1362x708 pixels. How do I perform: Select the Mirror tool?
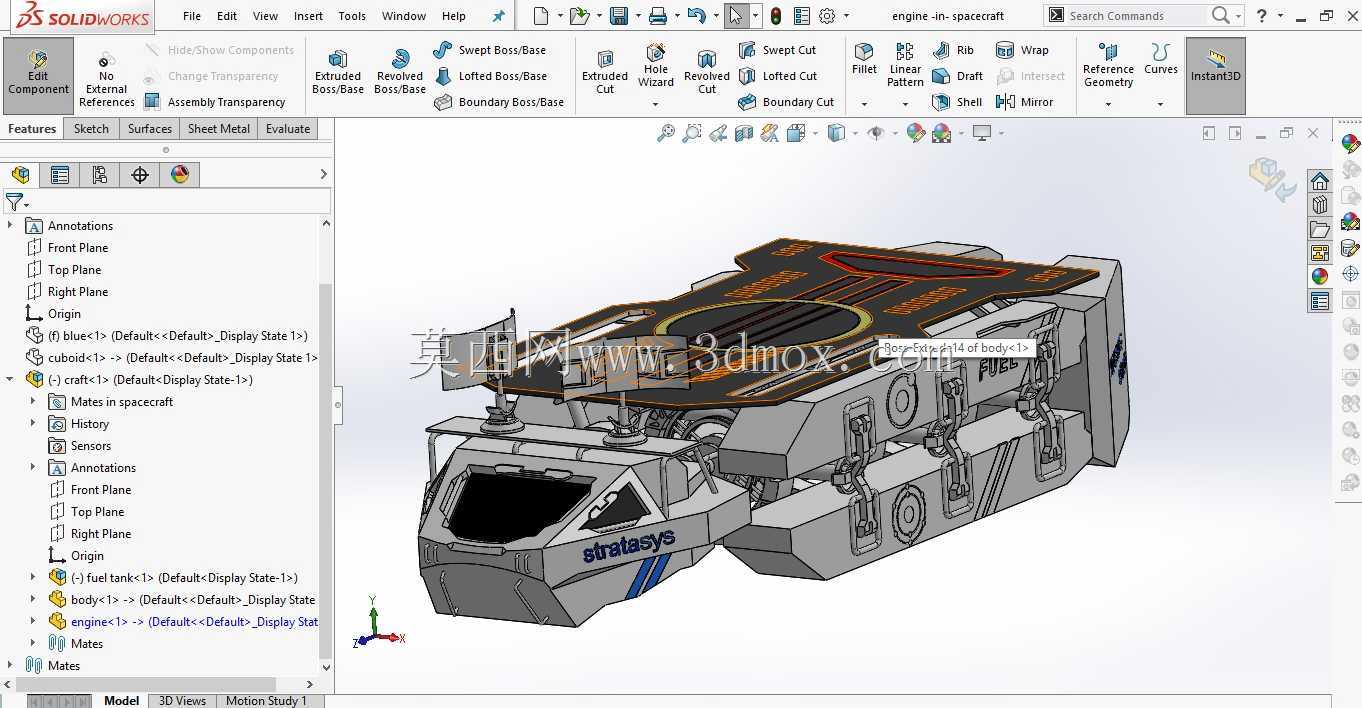(x=1024, y=102)
